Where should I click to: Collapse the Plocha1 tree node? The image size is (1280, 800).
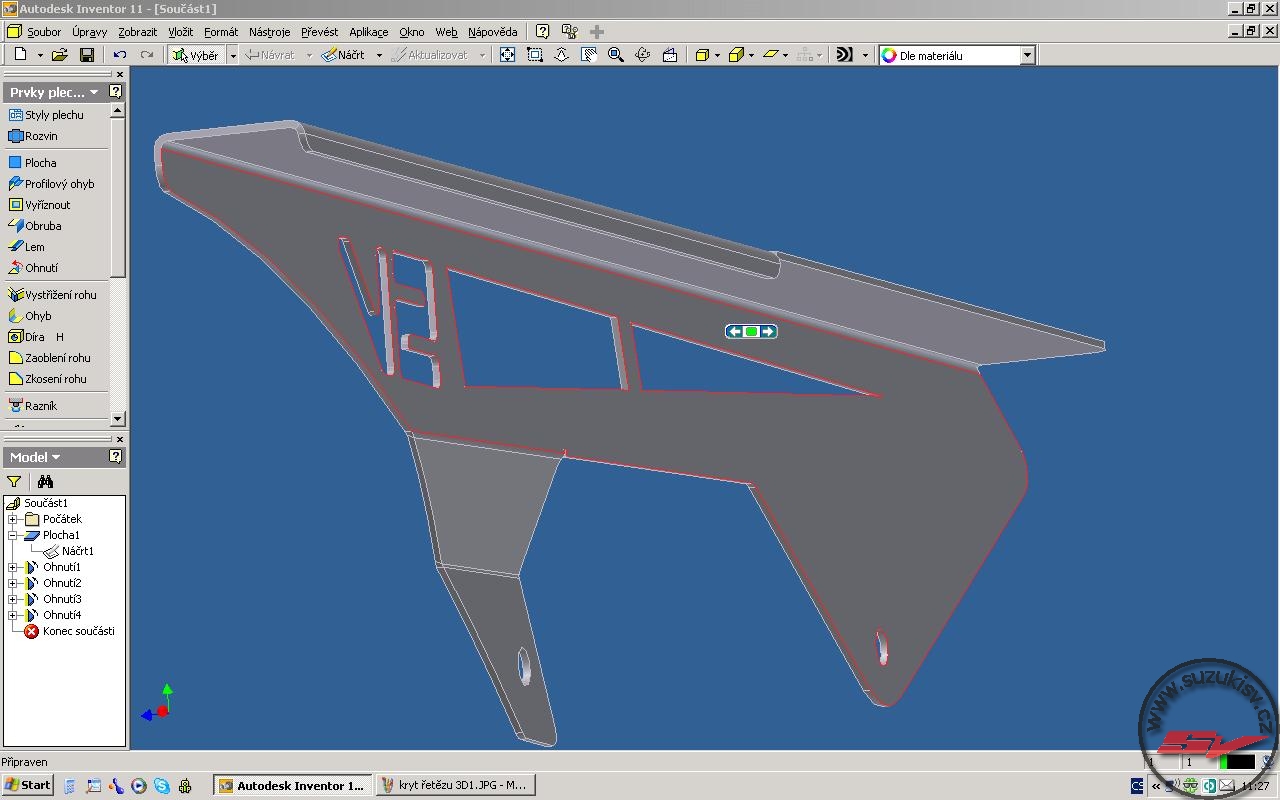click(12, 535)
